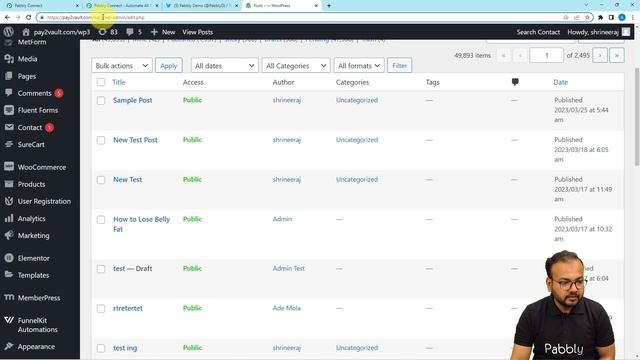Click the Templates folder icon

click(x=9, y=275)
